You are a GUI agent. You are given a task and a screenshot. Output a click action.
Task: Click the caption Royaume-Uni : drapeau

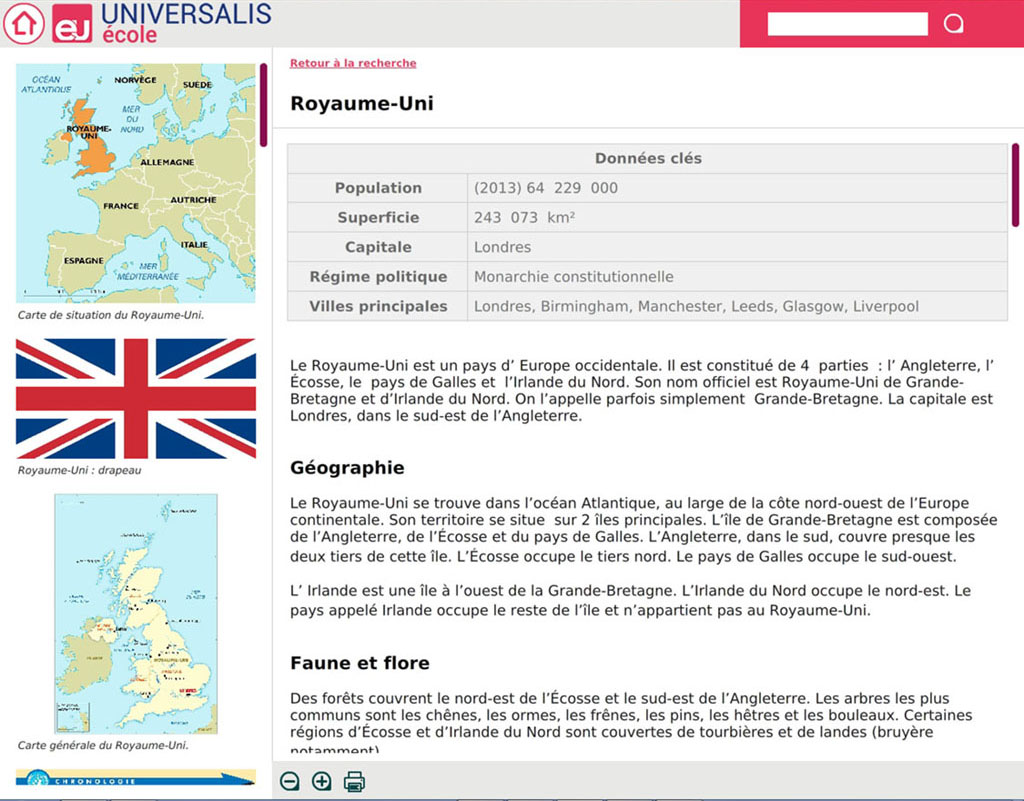coord(79,470)
